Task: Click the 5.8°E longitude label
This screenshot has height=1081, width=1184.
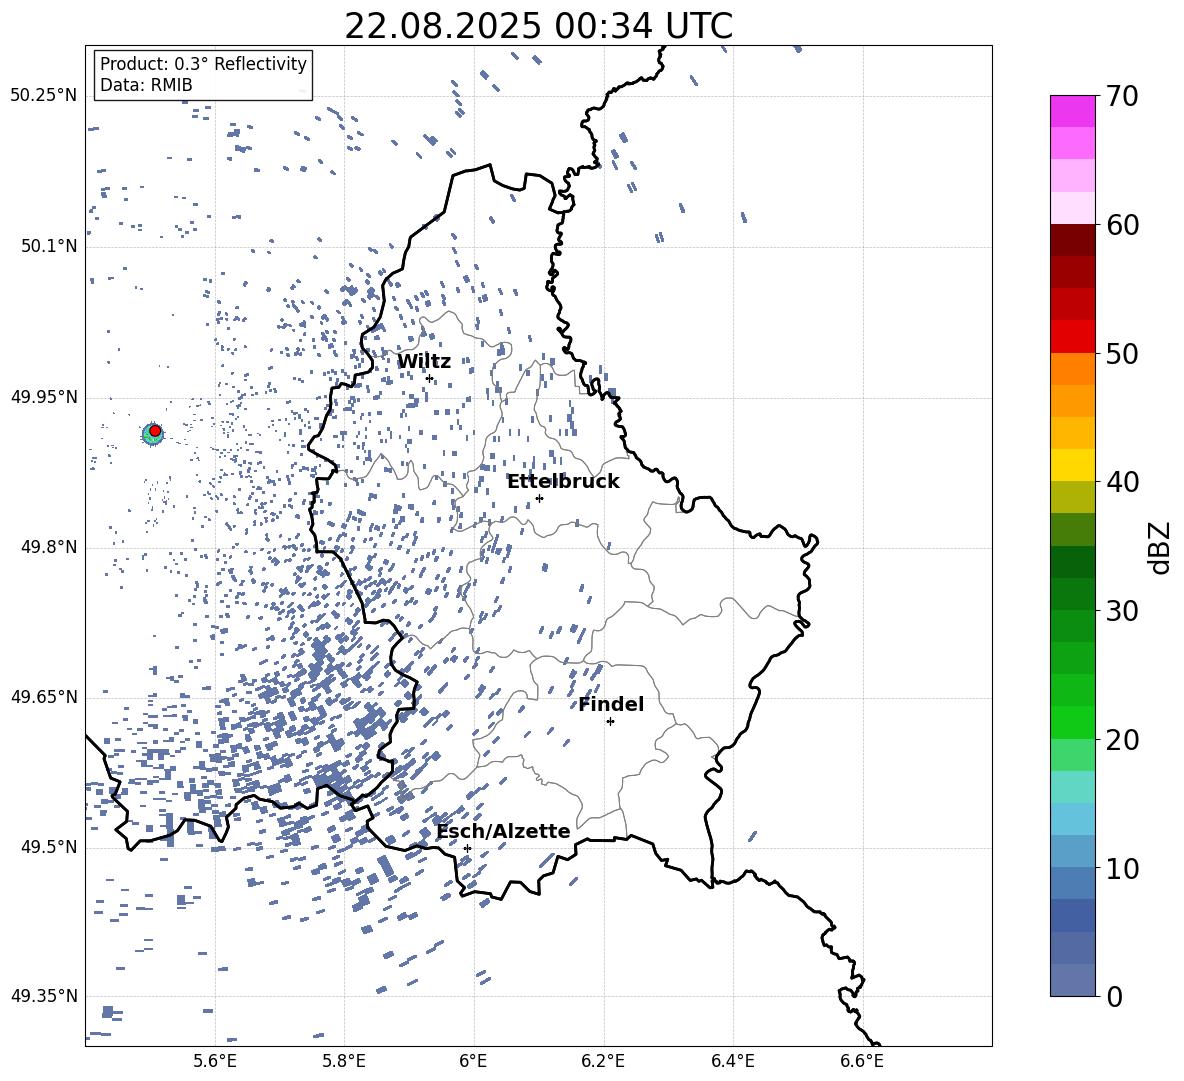Action: pyautogui.click(x=344, y=1061)
